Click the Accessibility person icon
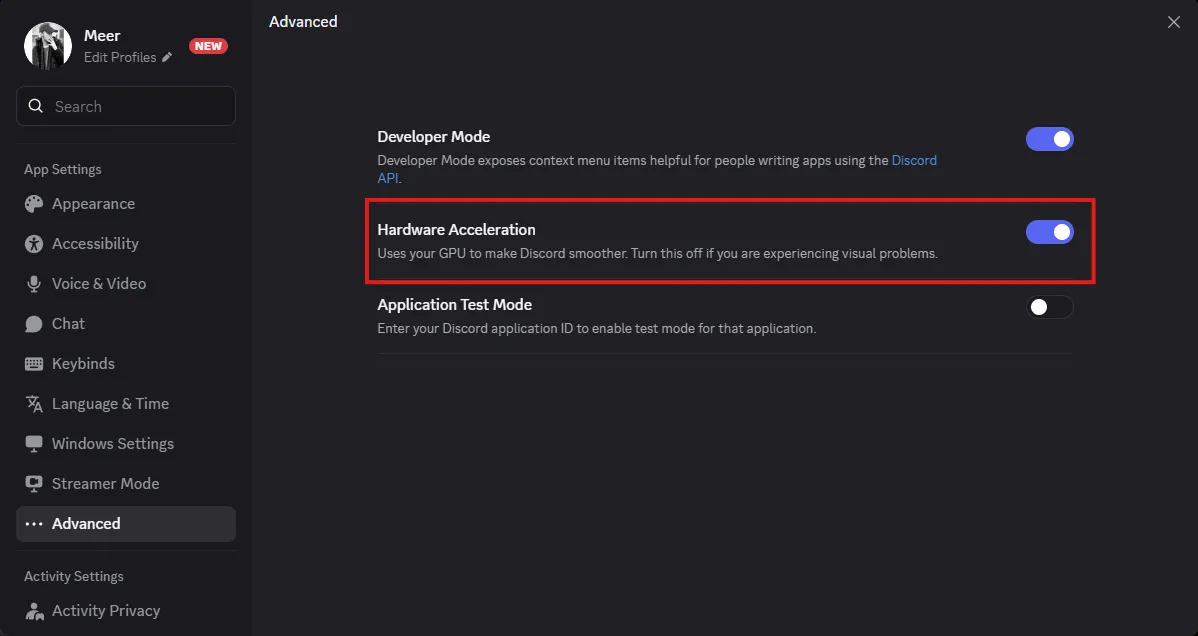 (34, 244)
